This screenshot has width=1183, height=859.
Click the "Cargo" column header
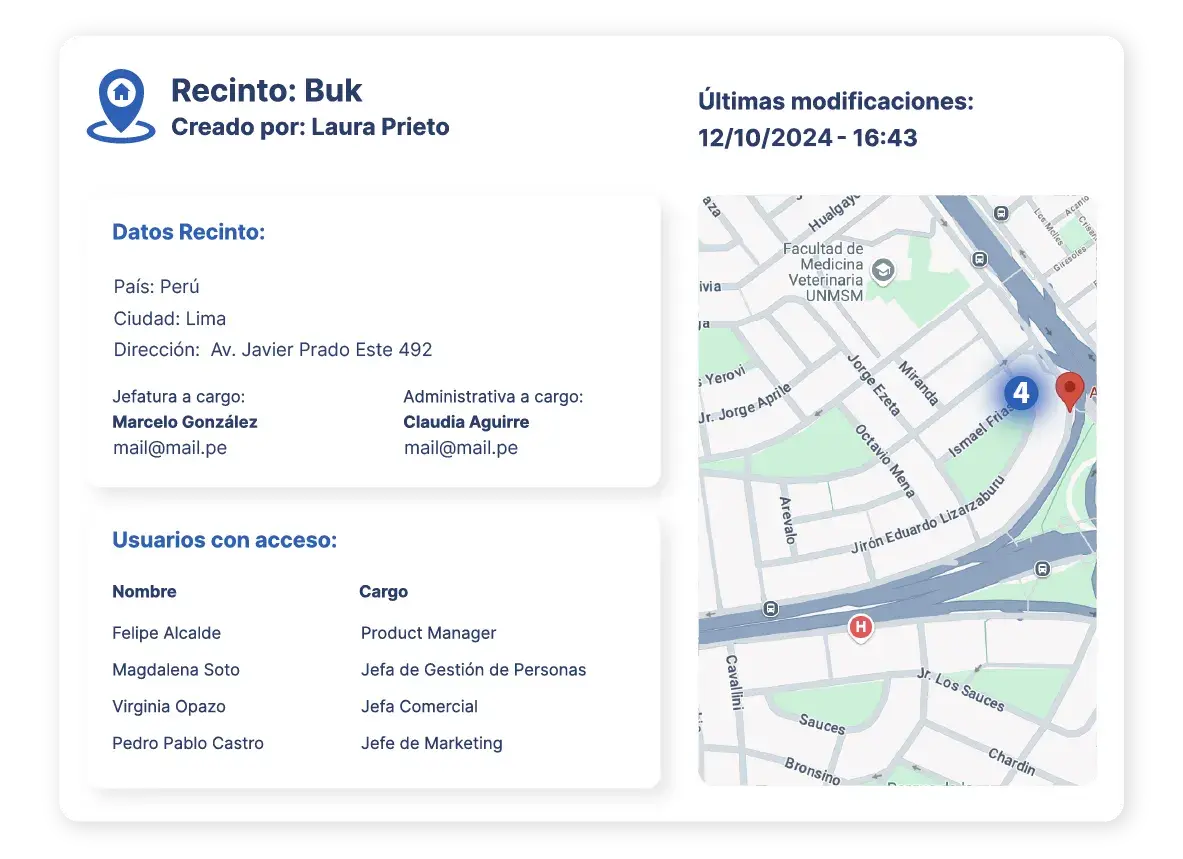point(383,592)
